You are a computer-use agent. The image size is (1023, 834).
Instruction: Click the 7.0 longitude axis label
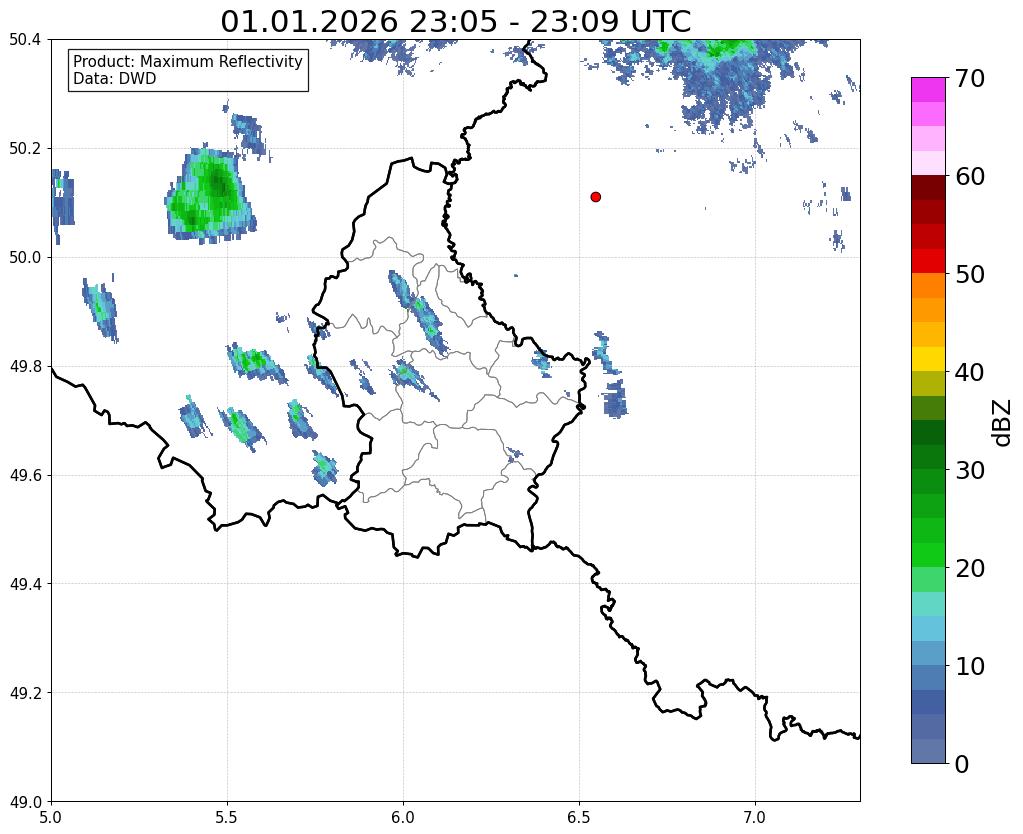[755, 817]
